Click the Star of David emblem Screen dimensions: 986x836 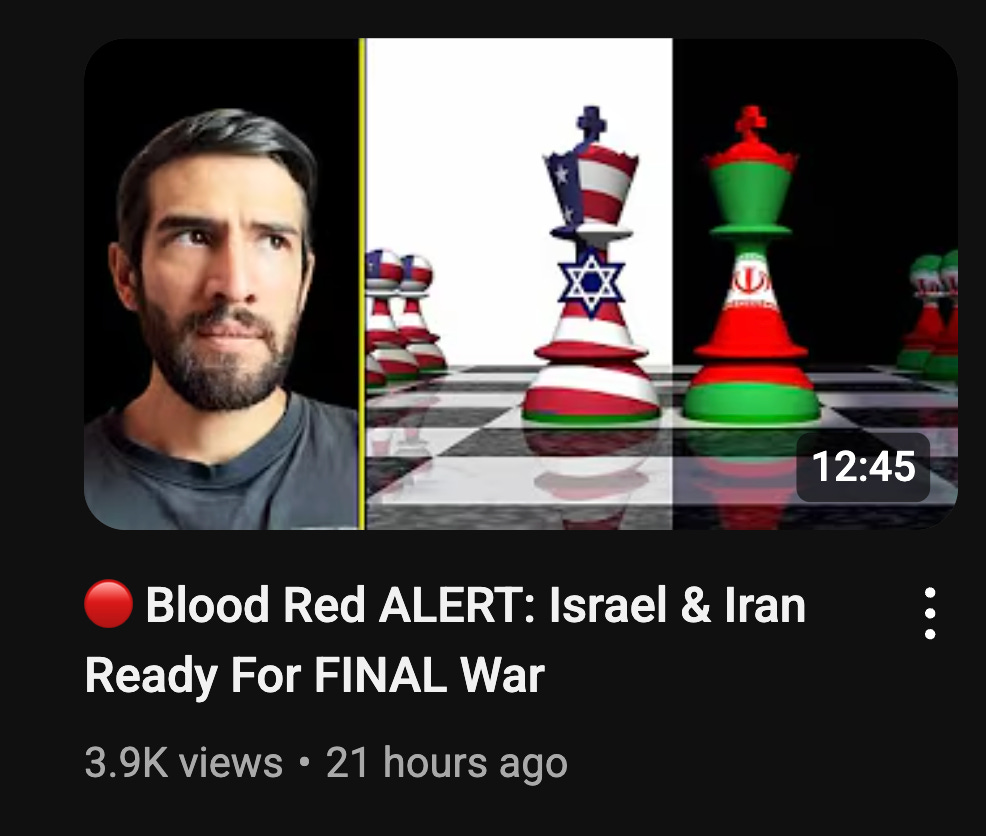591,282
